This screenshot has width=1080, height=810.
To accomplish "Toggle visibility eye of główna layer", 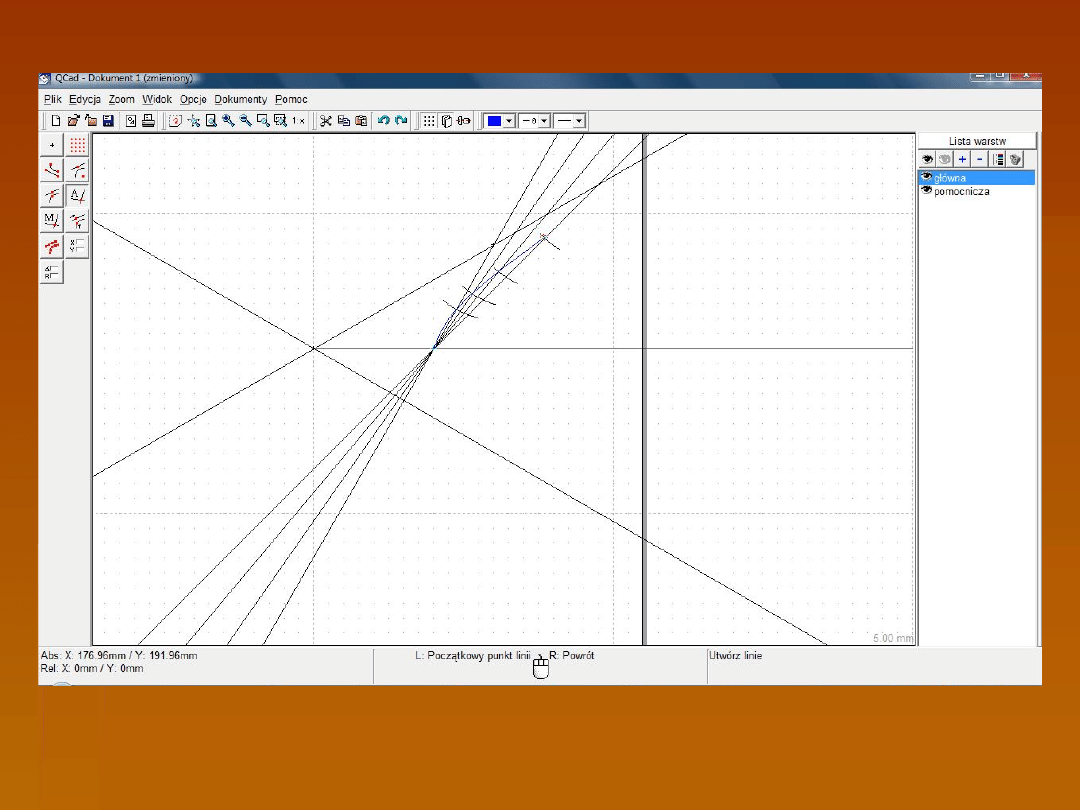I will click(926, 177).
